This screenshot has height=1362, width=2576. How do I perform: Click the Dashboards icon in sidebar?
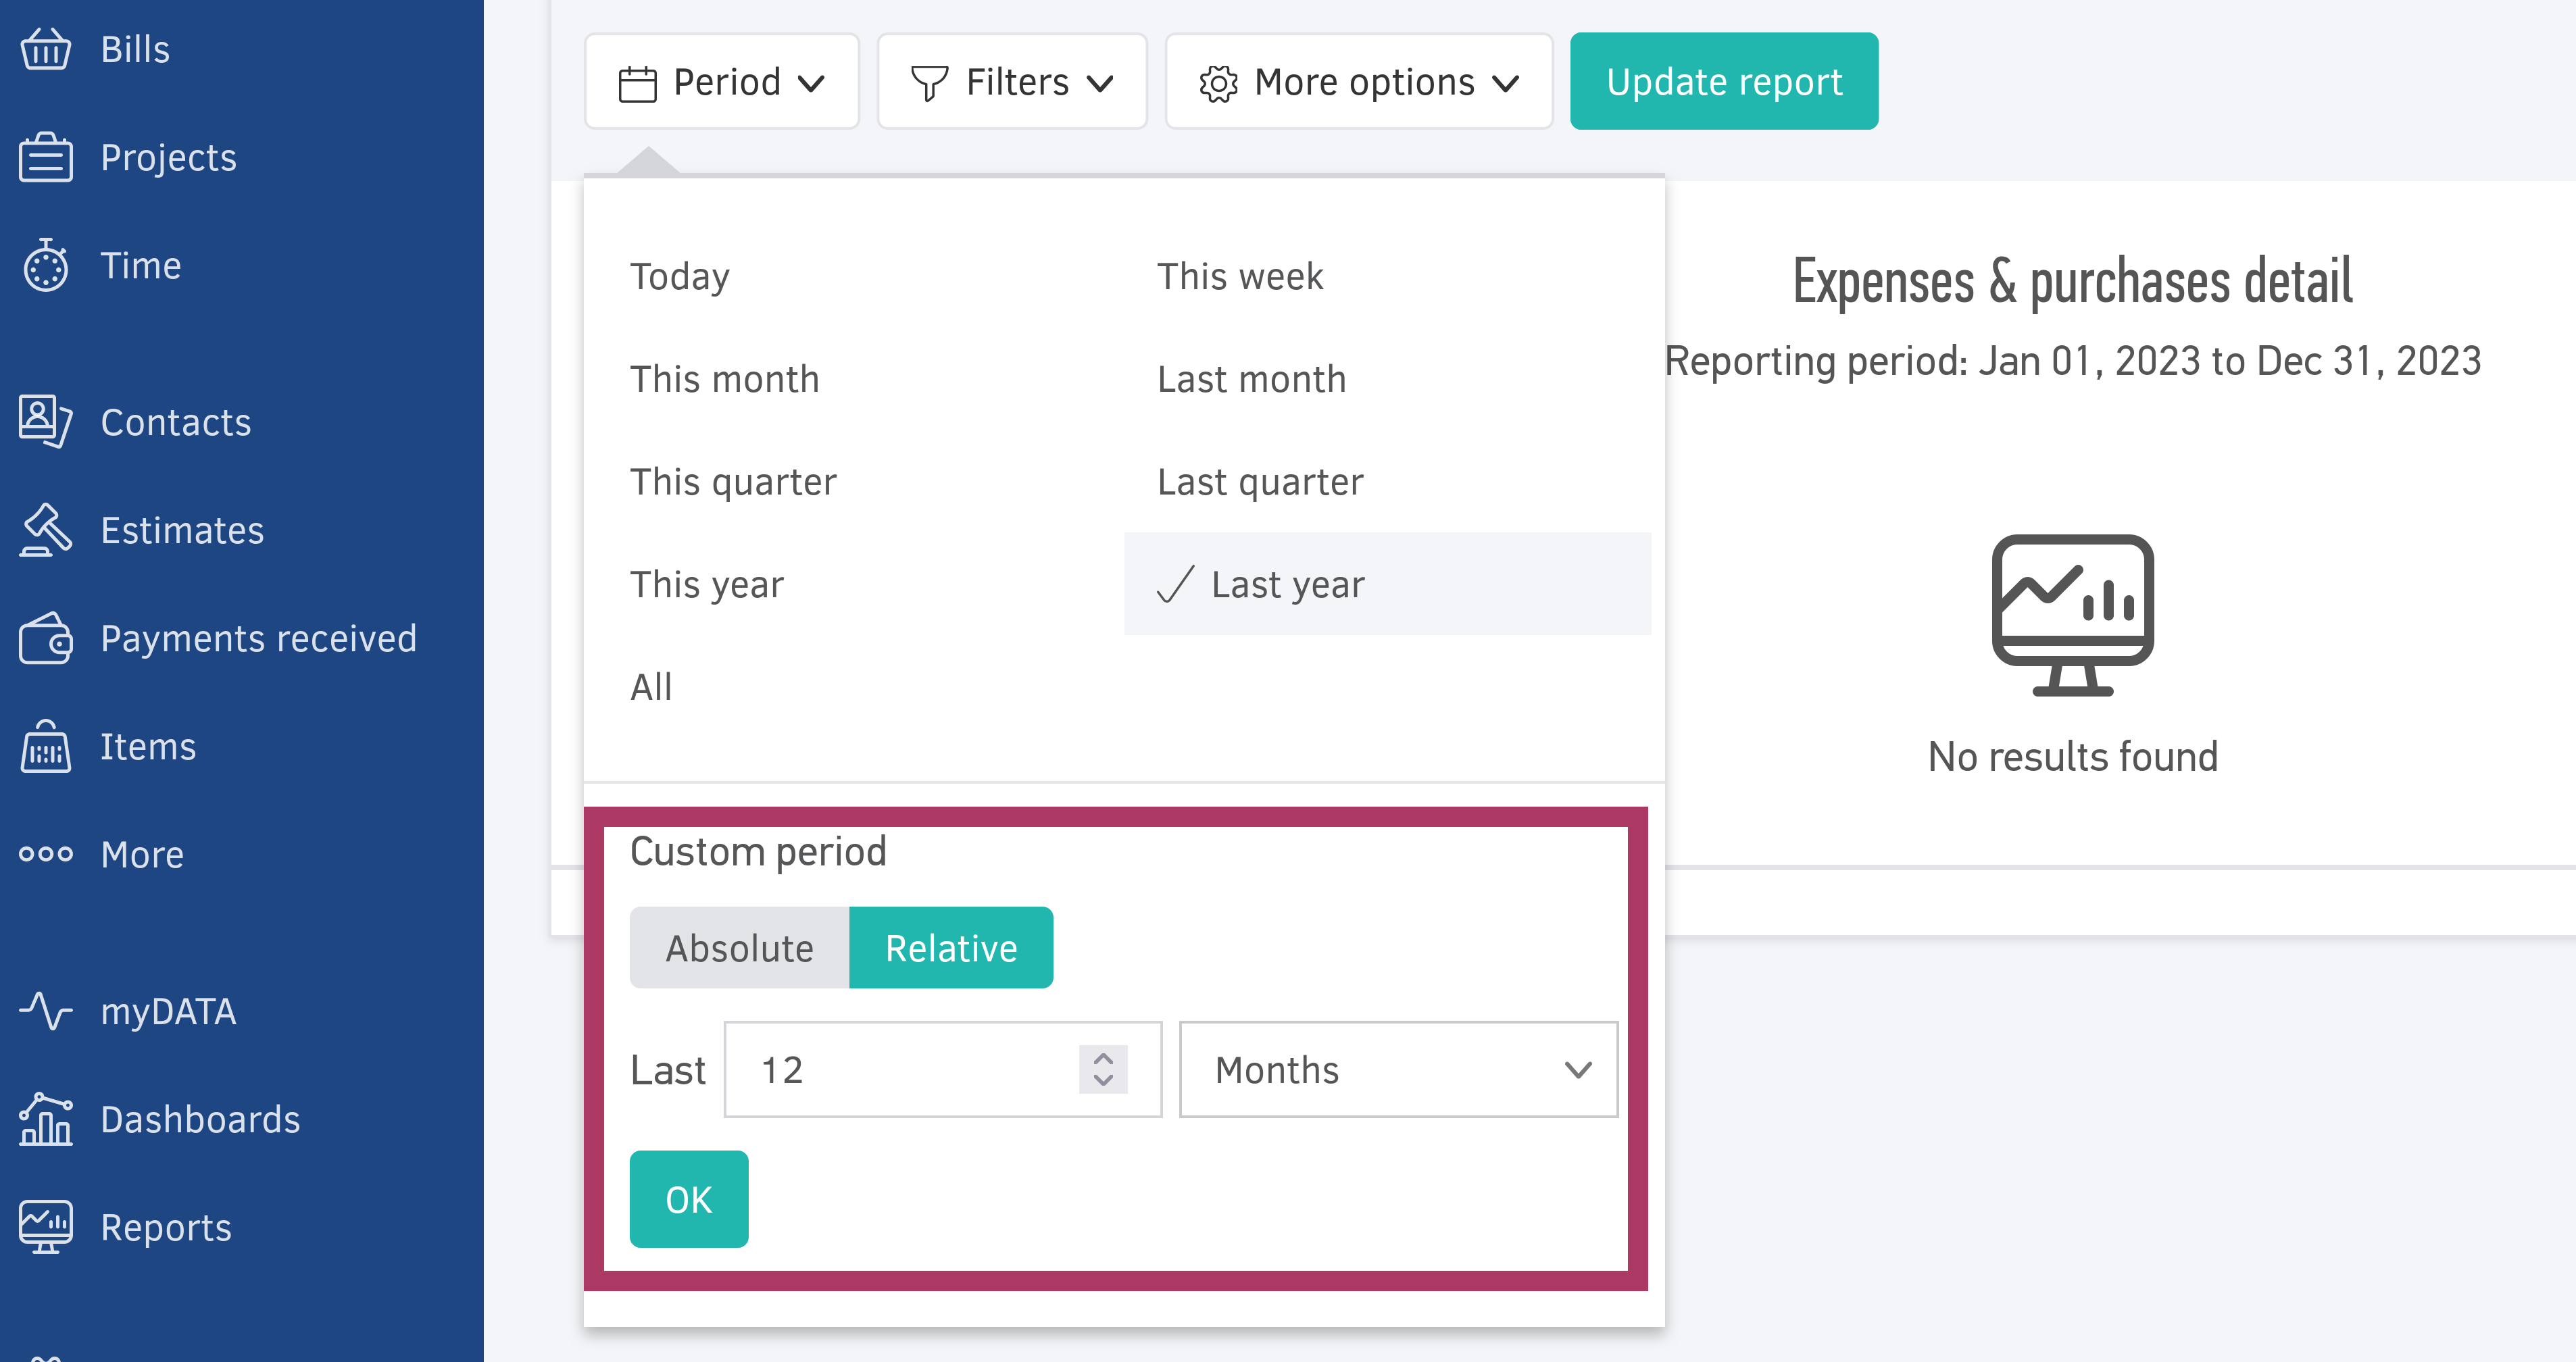[46, 1120]
